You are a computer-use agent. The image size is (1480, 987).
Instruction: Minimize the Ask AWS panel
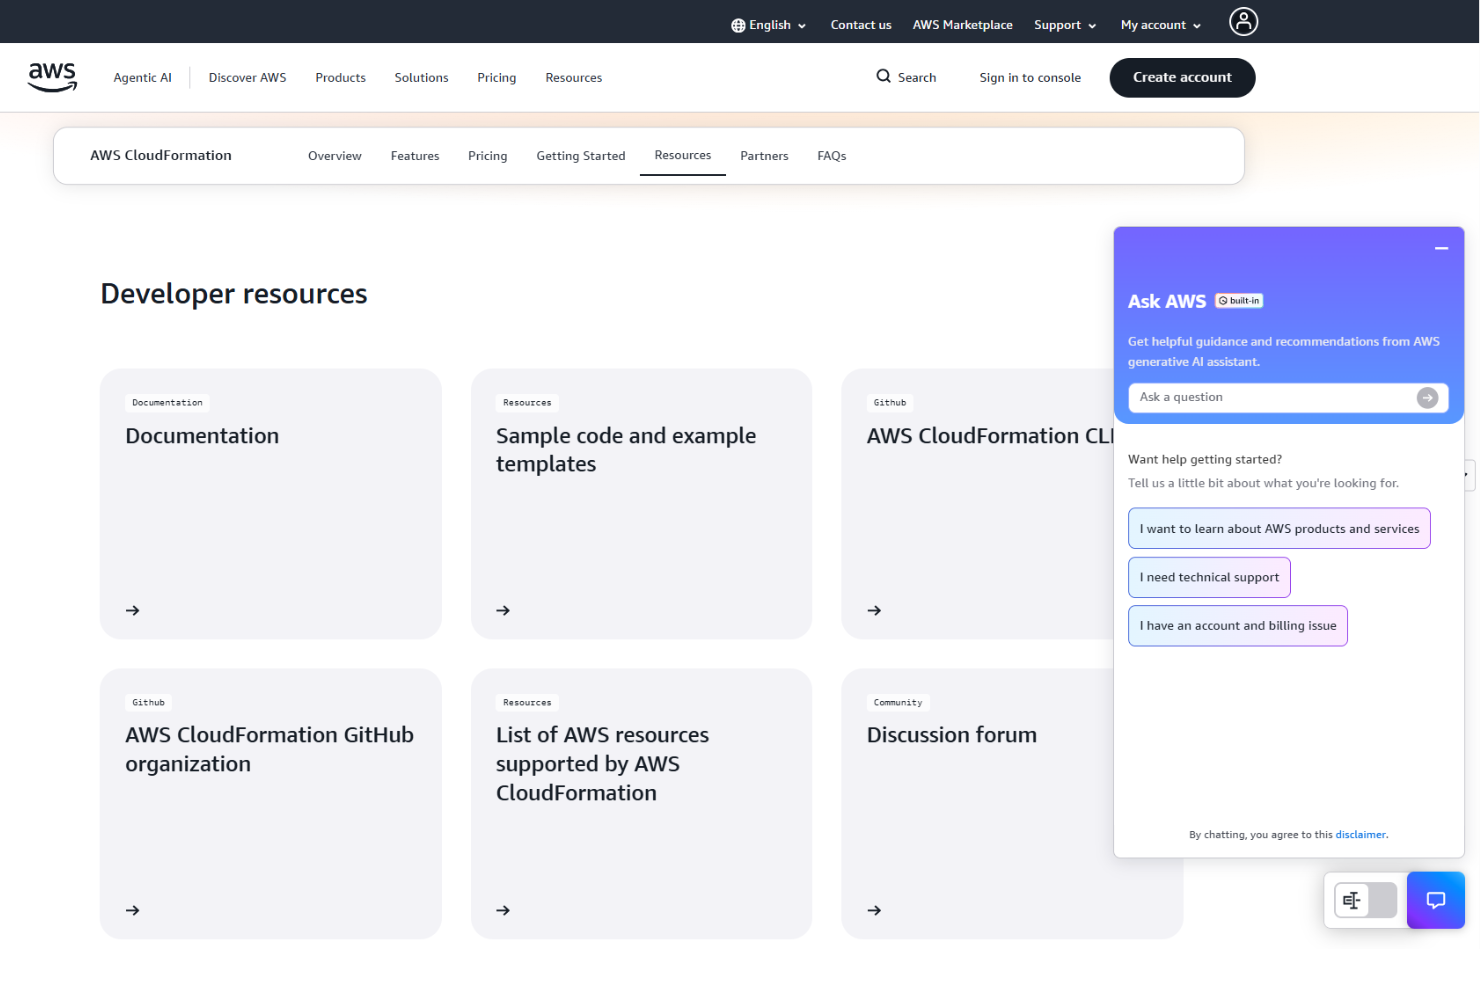click(x=1441, y=248)
